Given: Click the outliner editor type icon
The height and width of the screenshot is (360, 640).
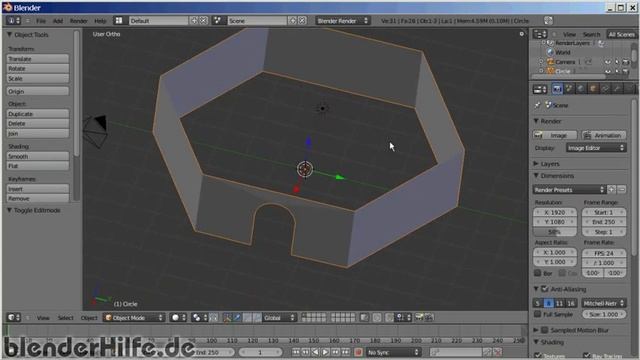Looking at the screenshot, I should [x=540, y=34].
